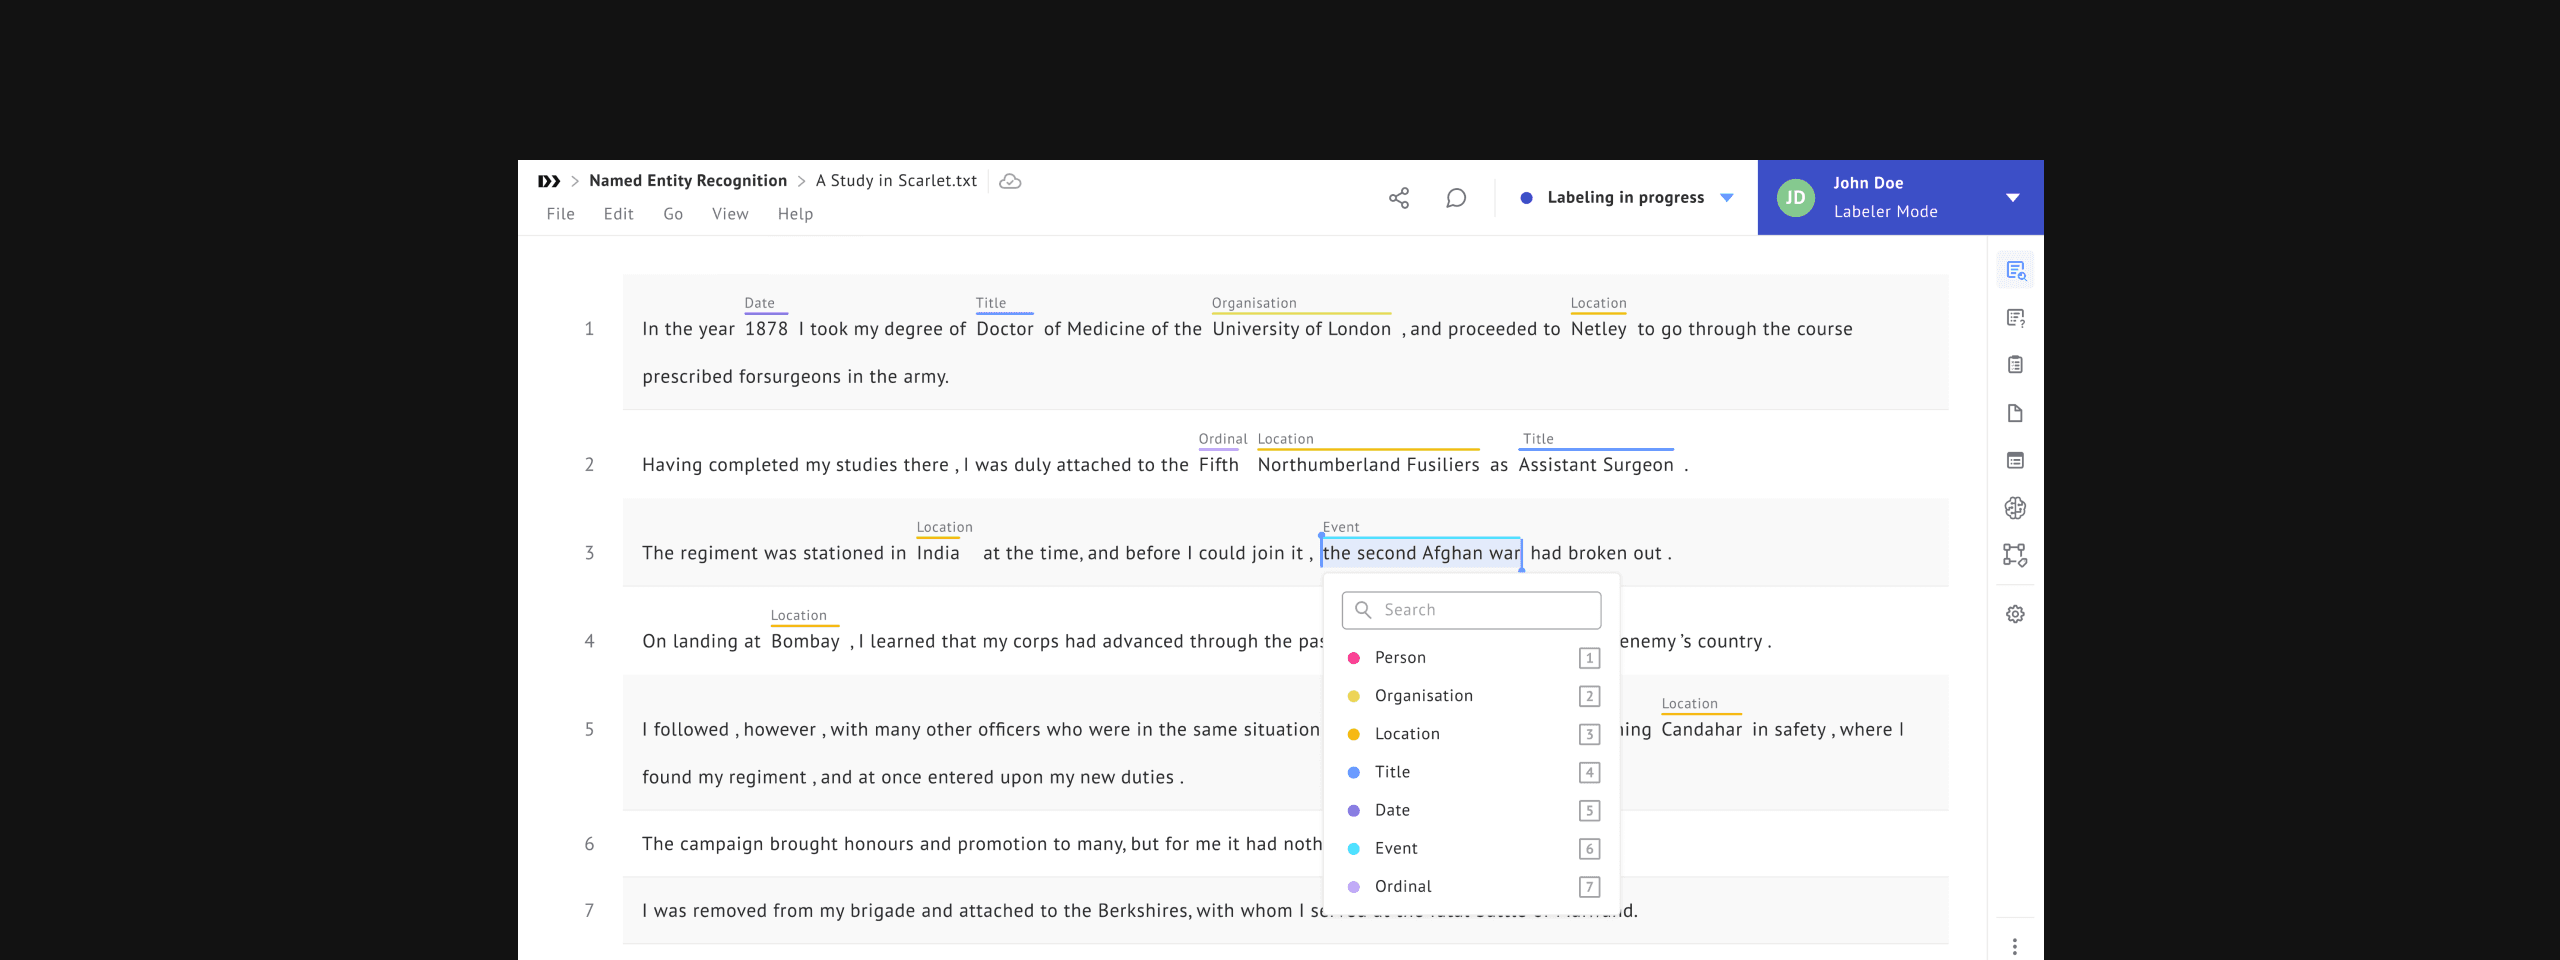Open the question list icon in the sidebar
Image resolution: width=2560 pixels, height=960 pixels.
[2015, 318]
